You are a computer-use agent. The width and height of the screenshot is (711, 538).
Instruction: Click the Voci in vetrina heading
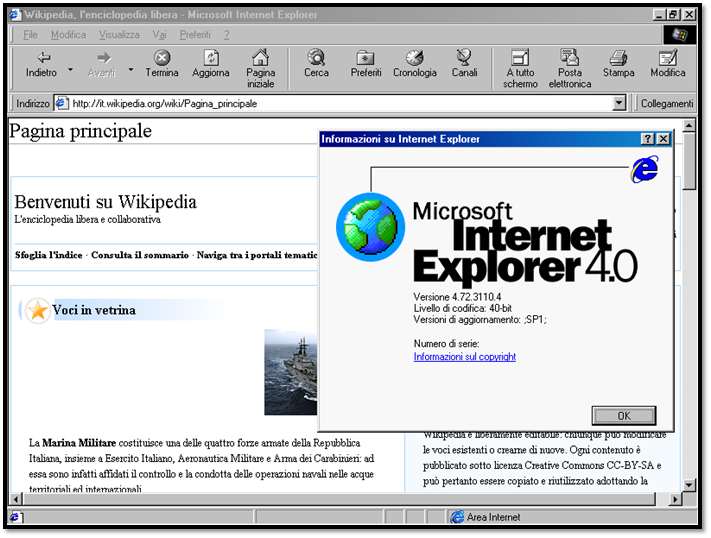click(x=94, y=310)
